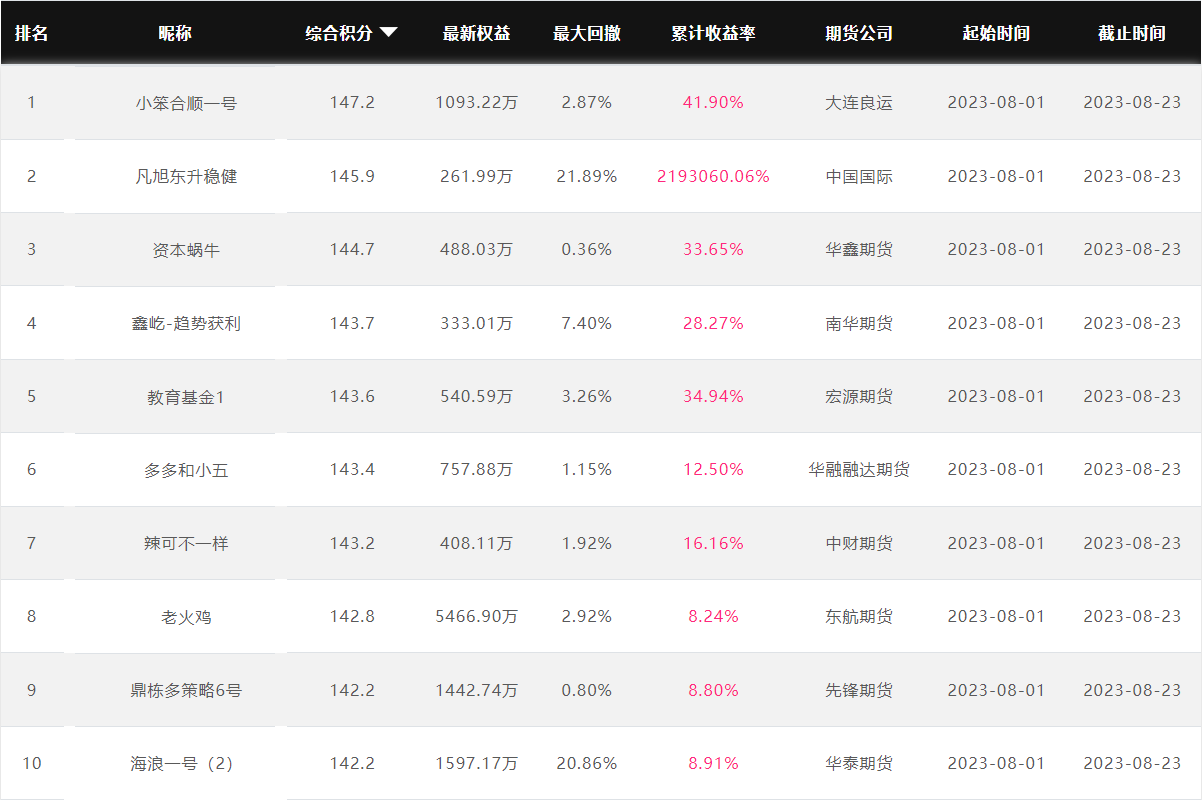1202x800 pixels.
Task: Select the 261.99万 equity value
Action: [x=477, y=176]
